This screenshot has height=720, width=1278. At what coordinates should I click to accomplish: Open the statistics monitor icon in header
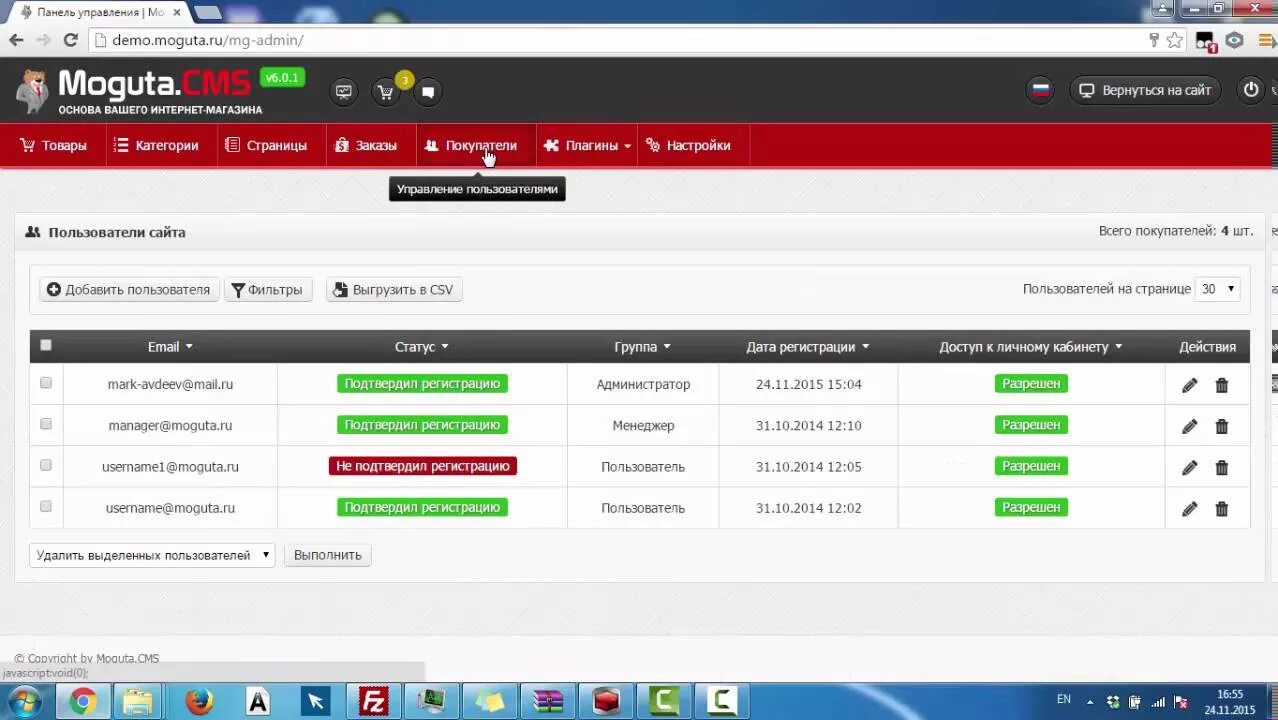tap(344, 91)
